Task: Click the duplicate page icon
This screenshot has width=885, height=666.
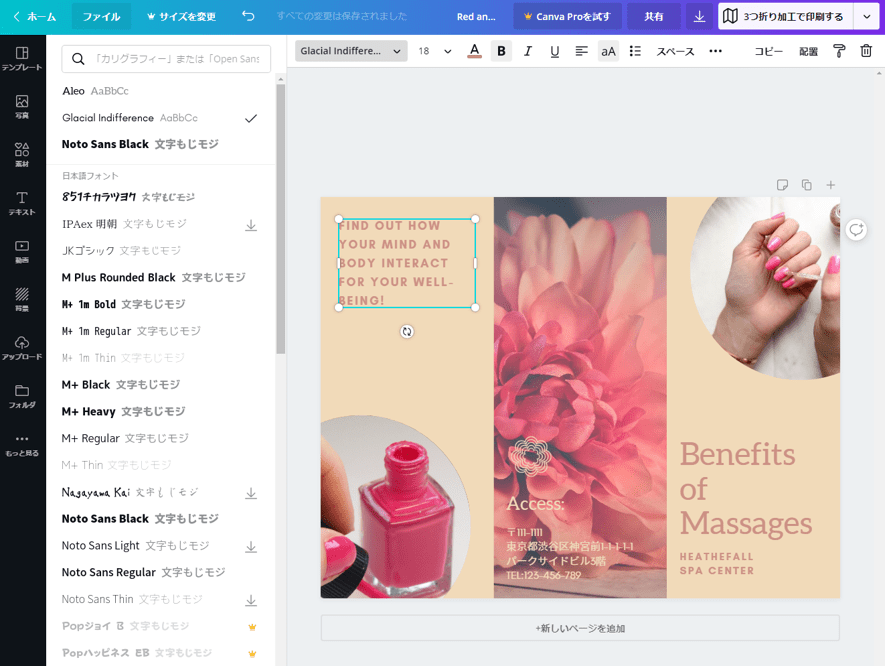Action: (806, 185)
